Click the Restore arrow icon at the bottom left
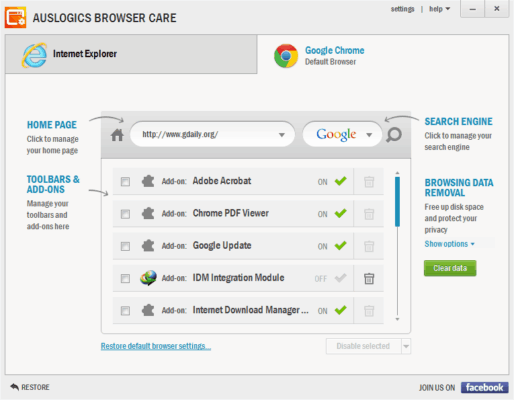This screenshot has width=514, height=400. [x=14, y=387]
